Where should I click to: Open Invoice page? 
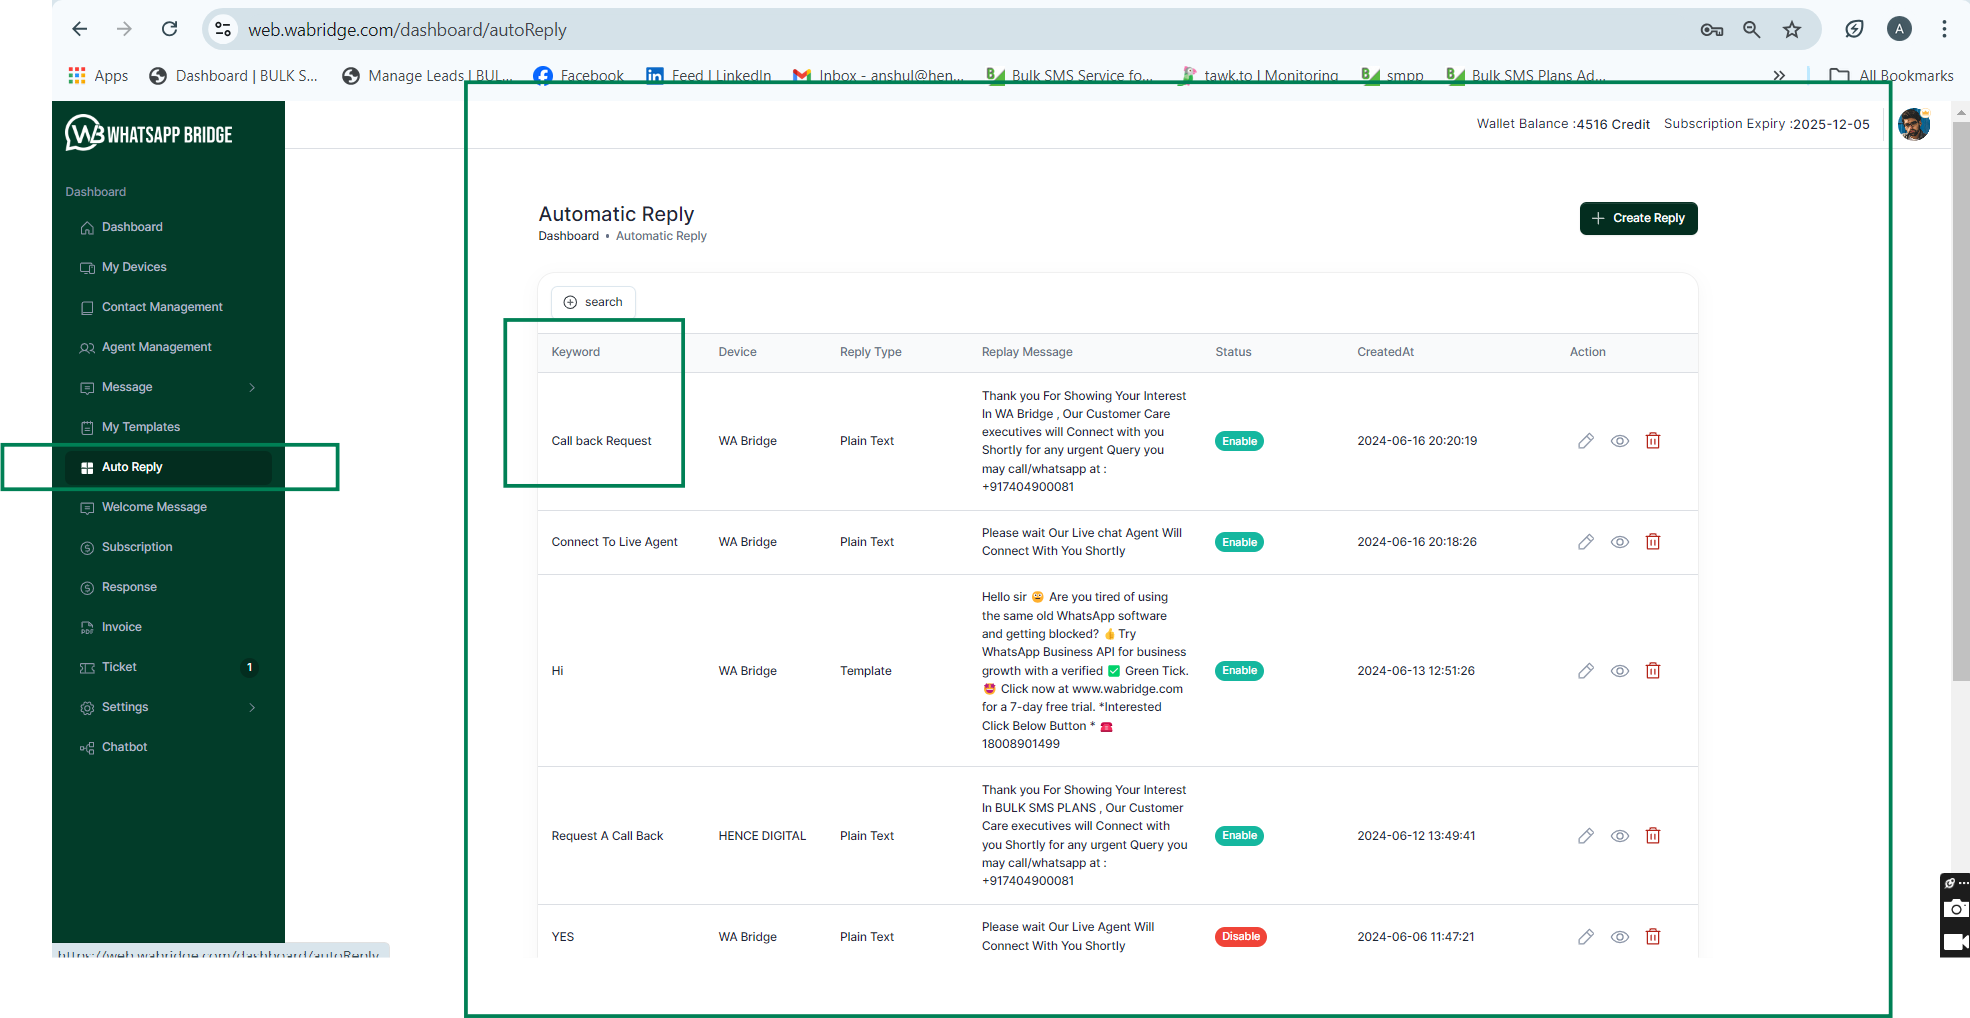click(122, 627)
